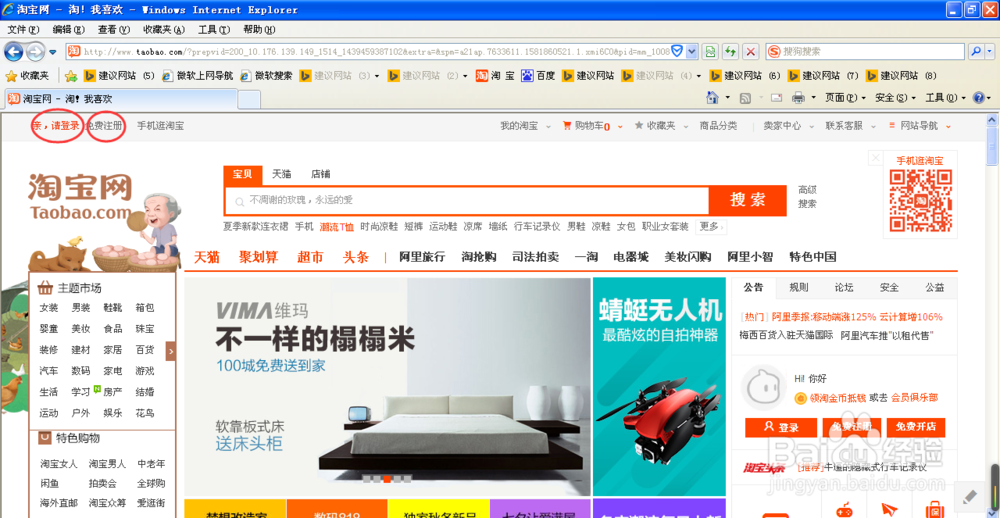Open the 收藏夹 favorites star button
The image size is (1000, 518).
(27, 76)
